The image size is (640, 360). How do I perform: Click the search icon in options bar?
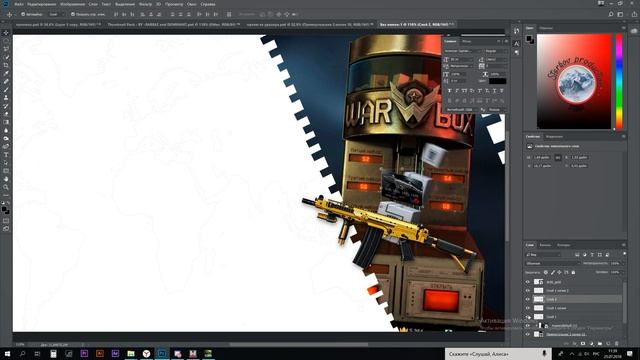[x=611, y=14]
